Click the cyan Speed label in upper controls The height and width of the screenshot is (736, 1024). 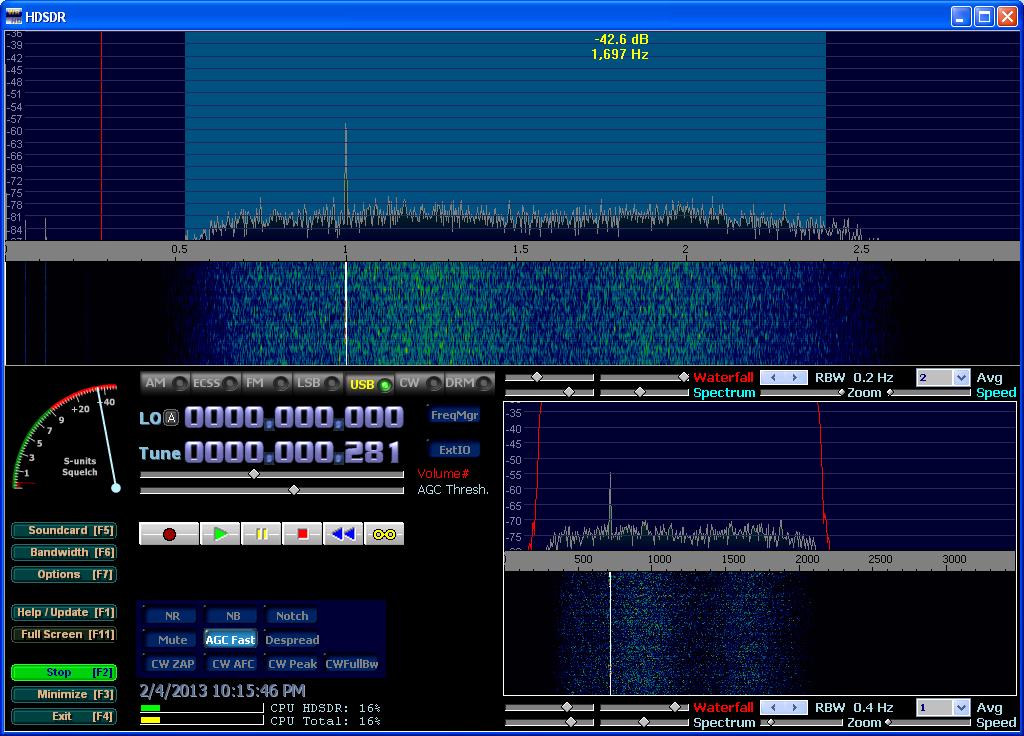(x=996, y=392)
